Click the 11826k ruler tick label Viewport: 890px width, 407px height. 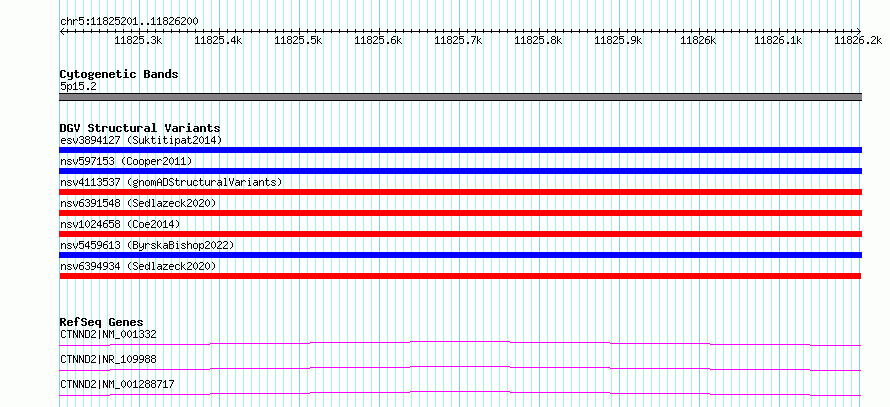click(698, 40)
